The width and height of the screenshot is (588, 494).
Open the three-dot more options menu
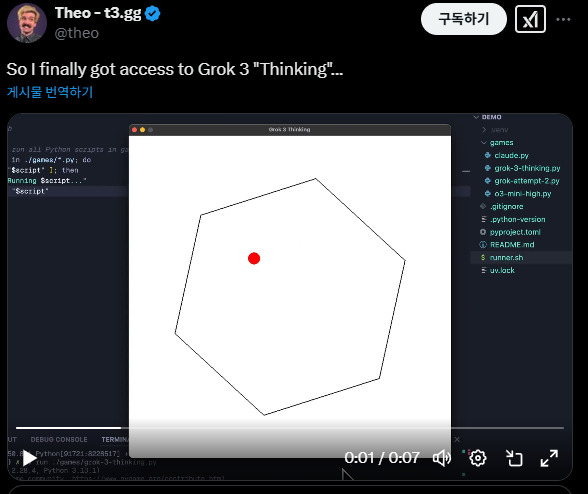coord(563,19)
